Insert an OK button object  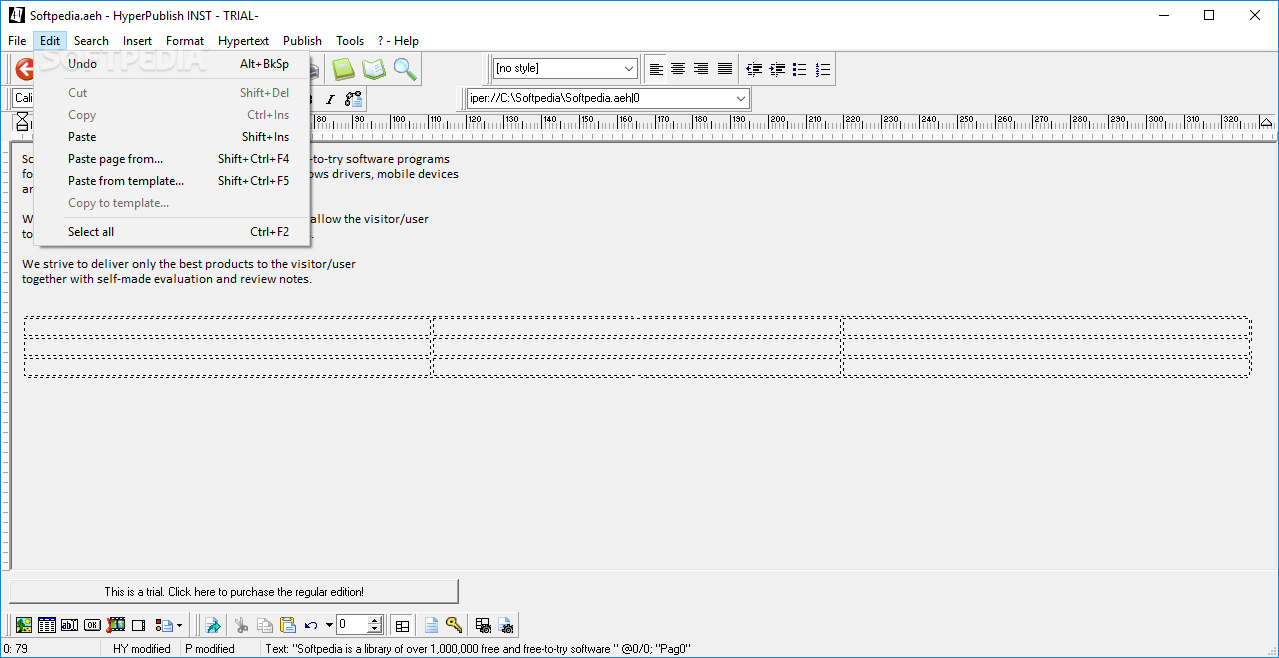93,625
